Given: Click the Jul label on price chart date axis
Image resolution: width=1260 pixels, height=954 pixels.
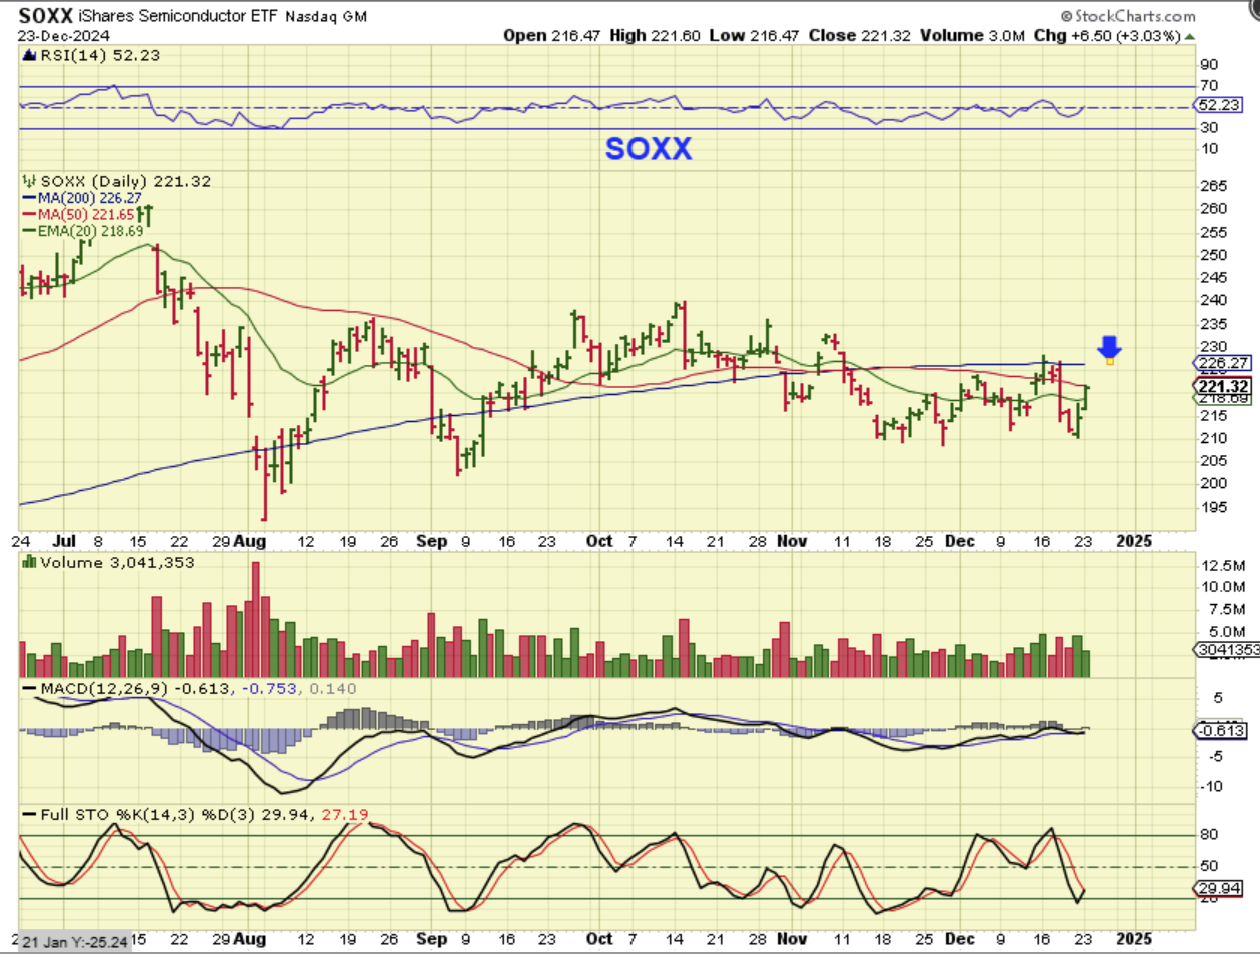Looking at the screenshot, I should [64, 541].
